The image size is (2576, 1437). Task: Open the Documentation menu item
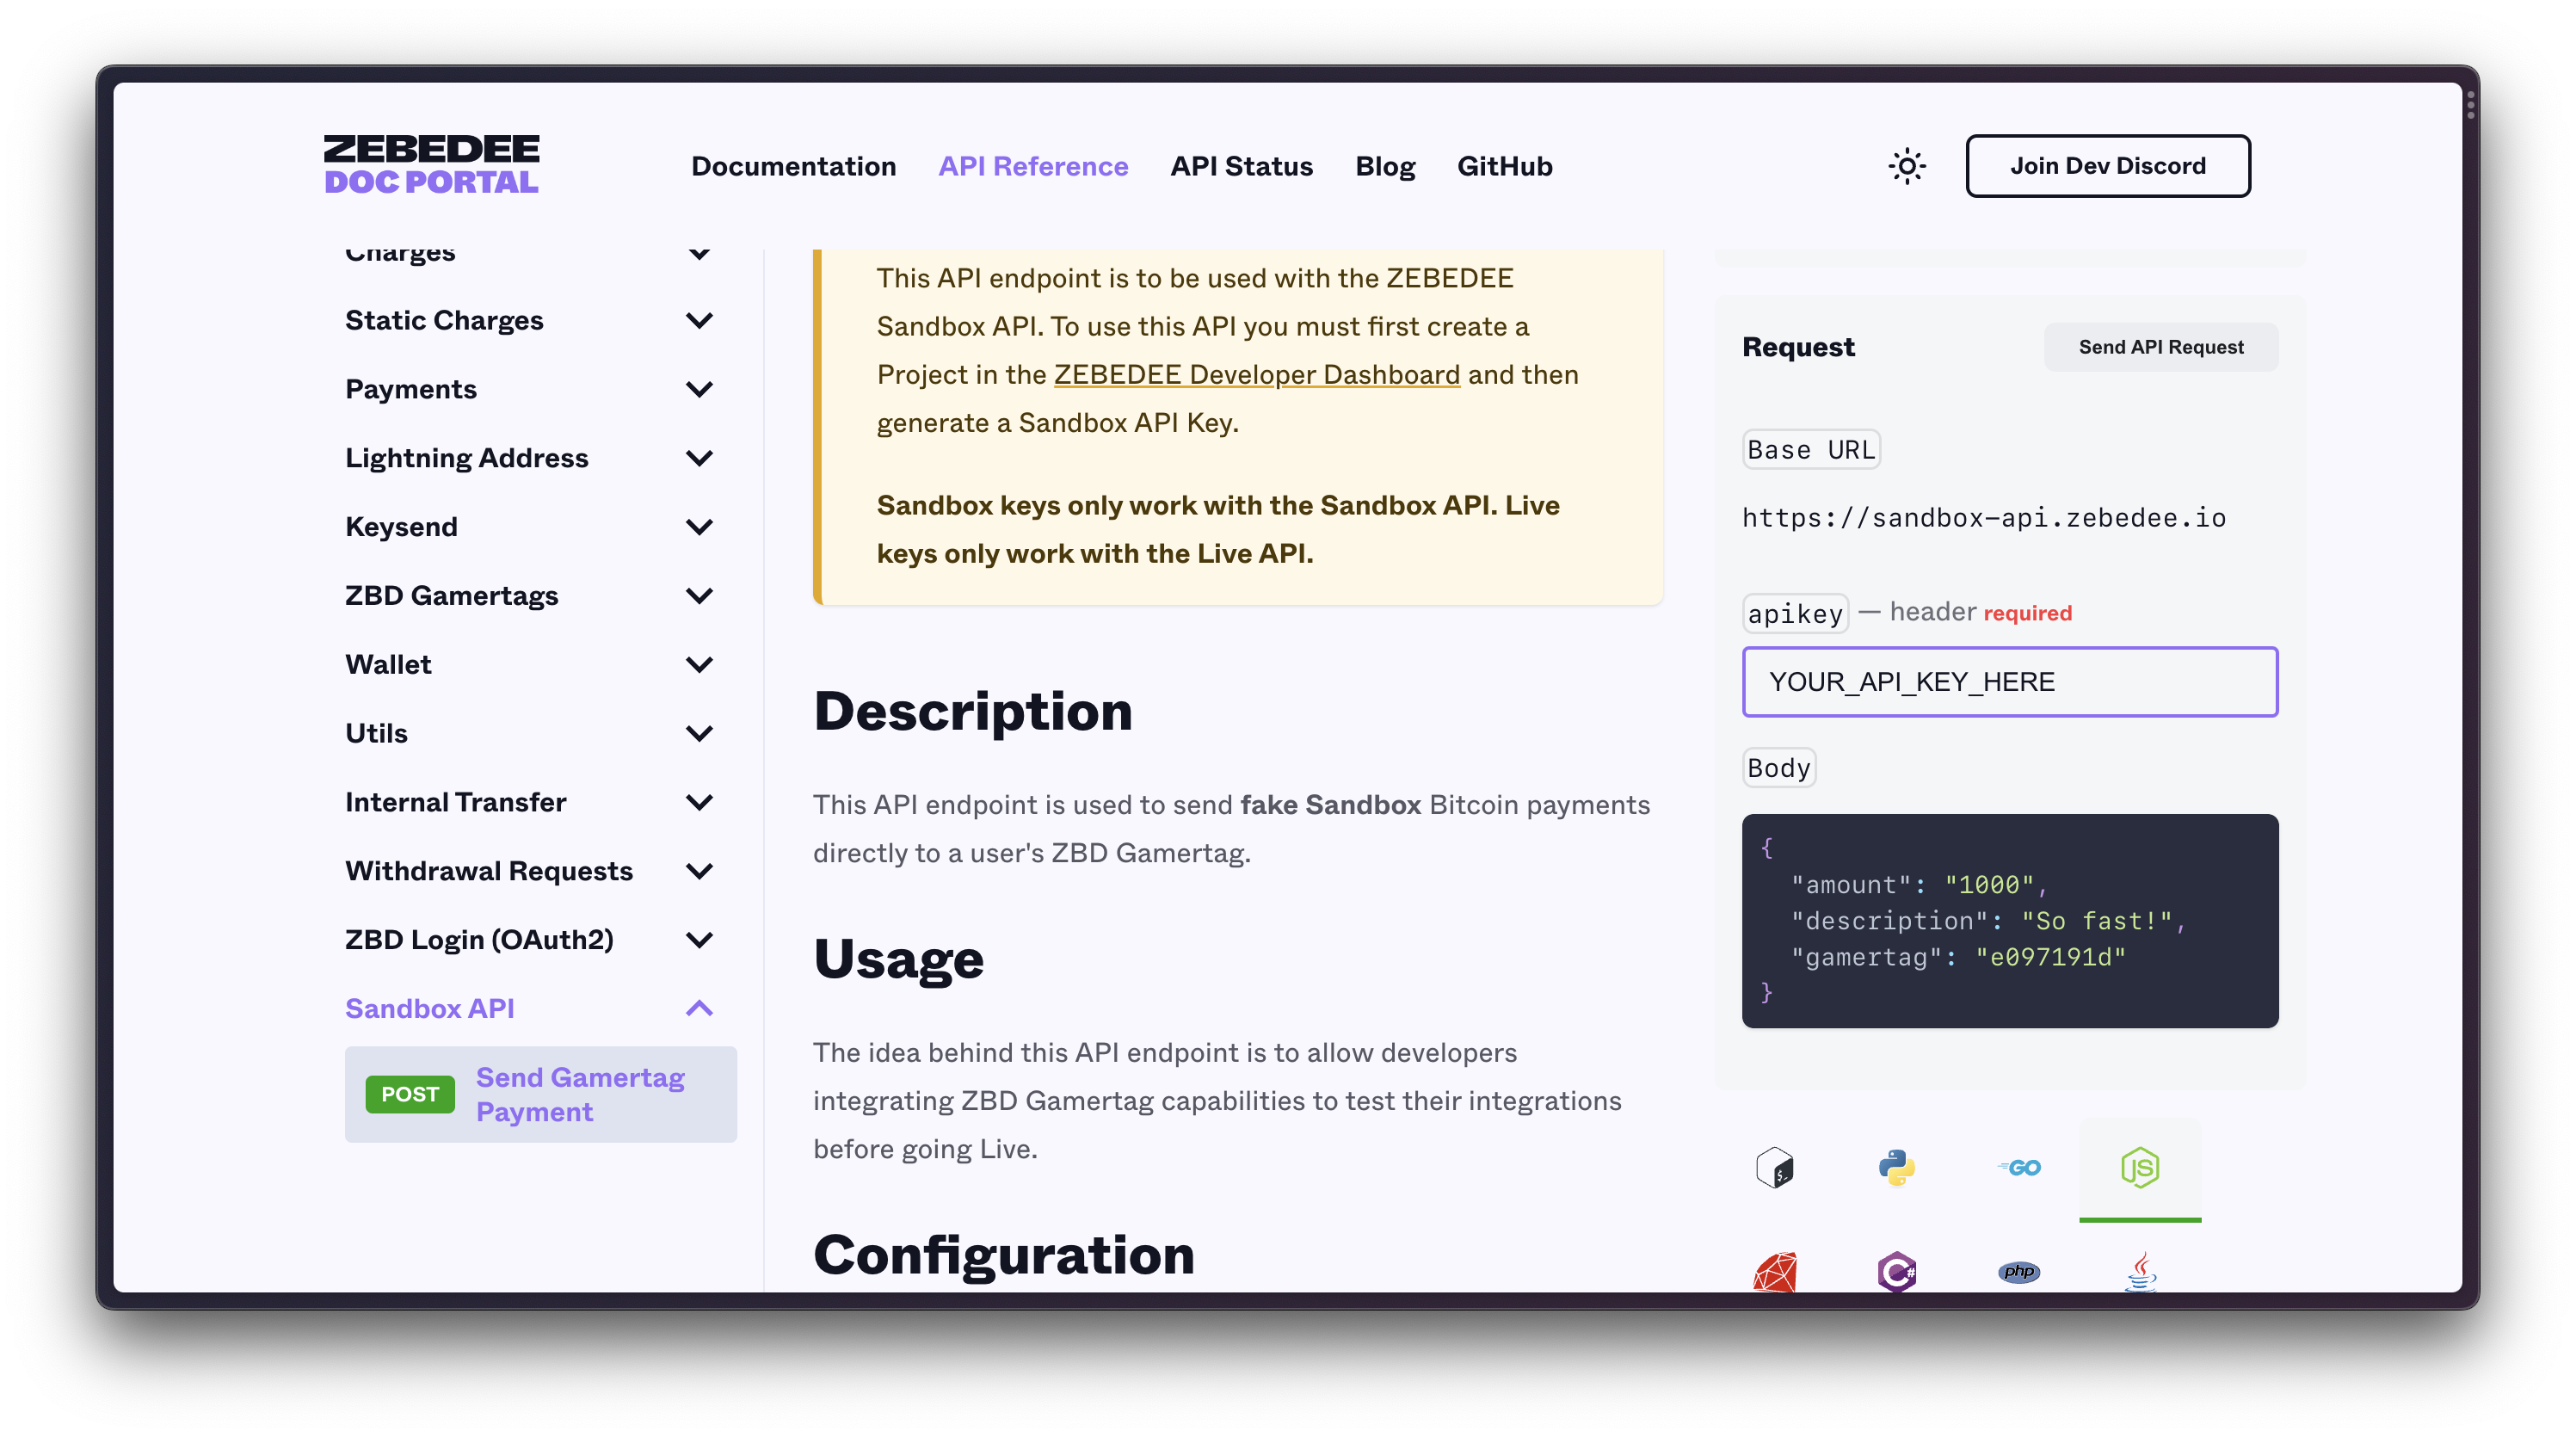click(792, 164)
